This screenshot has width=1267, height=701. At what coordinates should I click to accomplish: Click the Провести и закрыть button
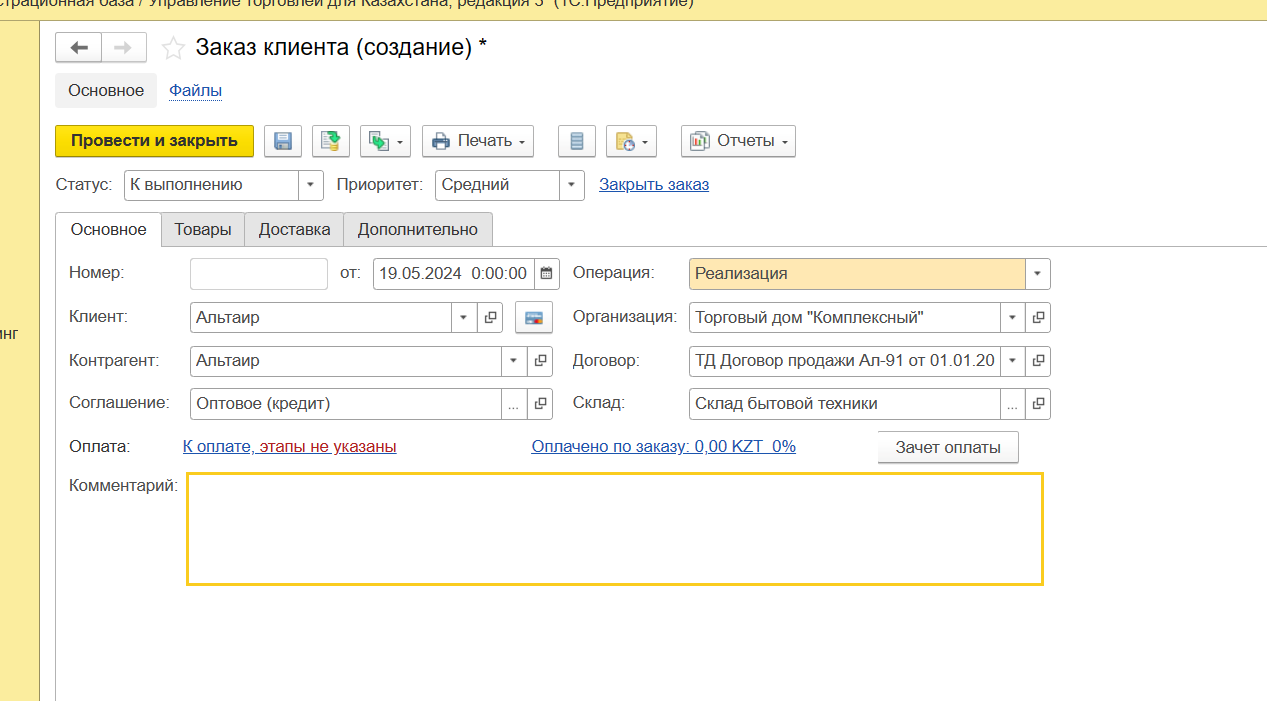(x=154, y=141)
